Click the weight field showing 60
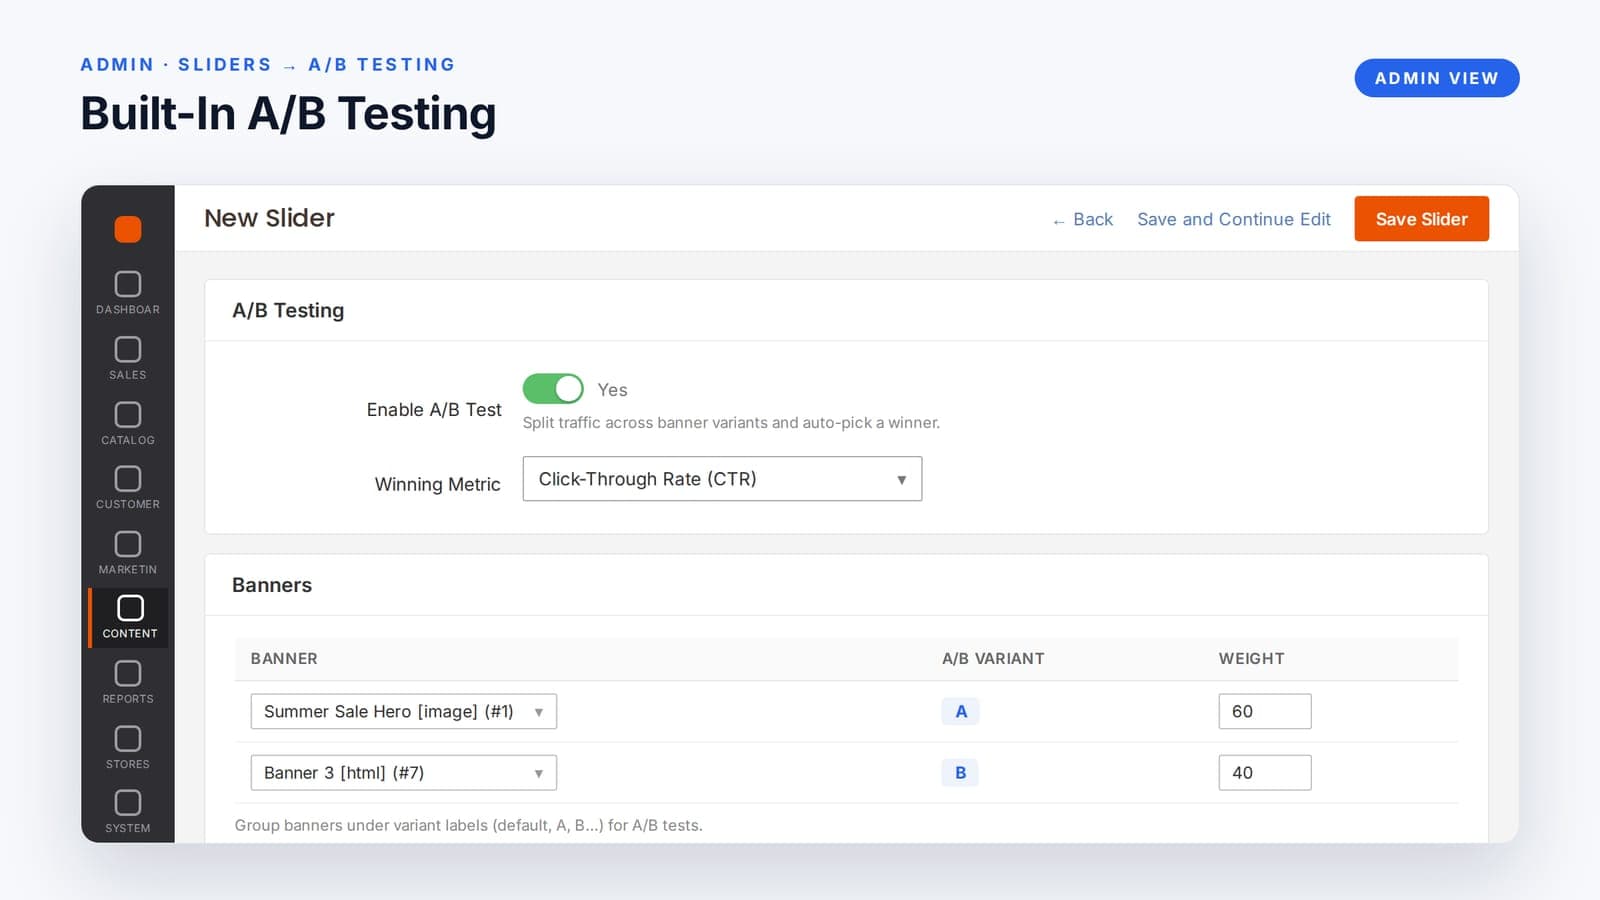 point(1265,711)
